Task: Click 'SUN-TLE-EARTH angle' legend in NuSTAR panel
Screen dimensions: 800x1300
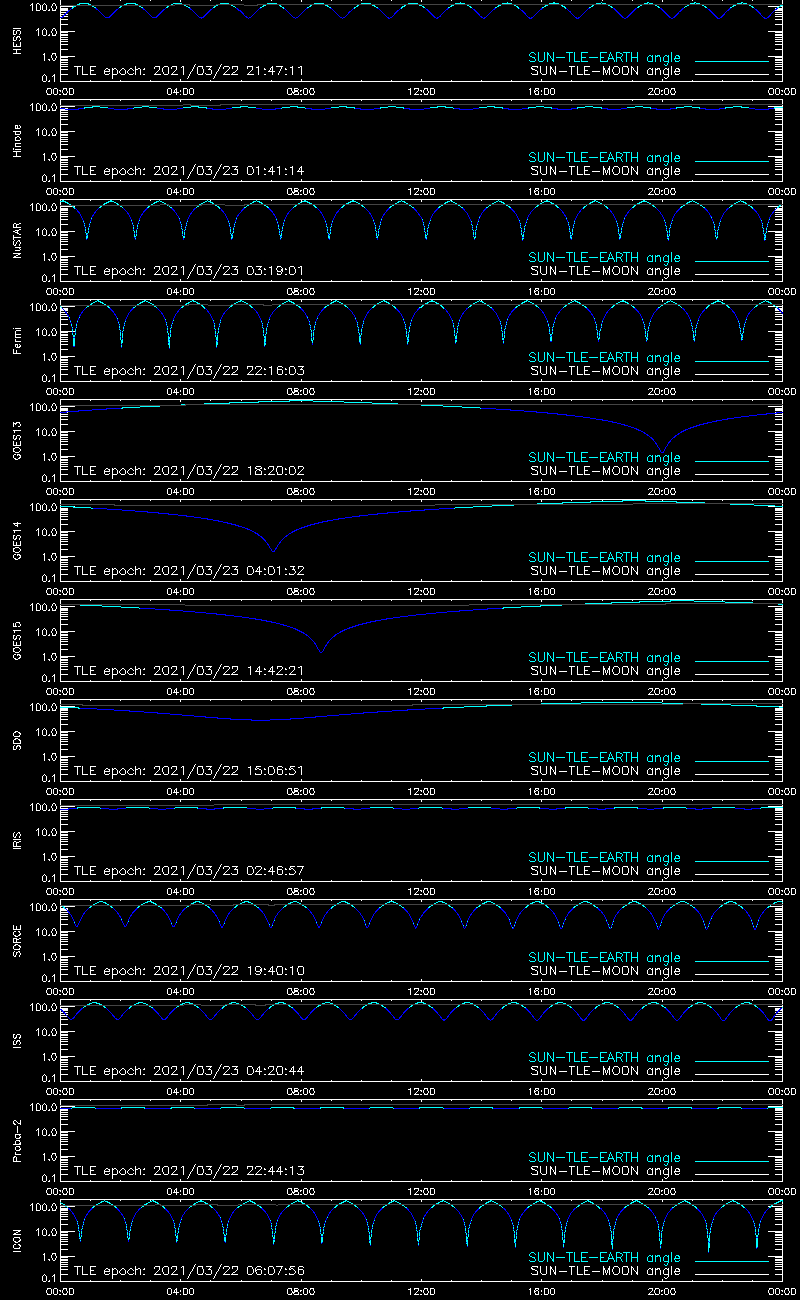Action: pos(604,258)
